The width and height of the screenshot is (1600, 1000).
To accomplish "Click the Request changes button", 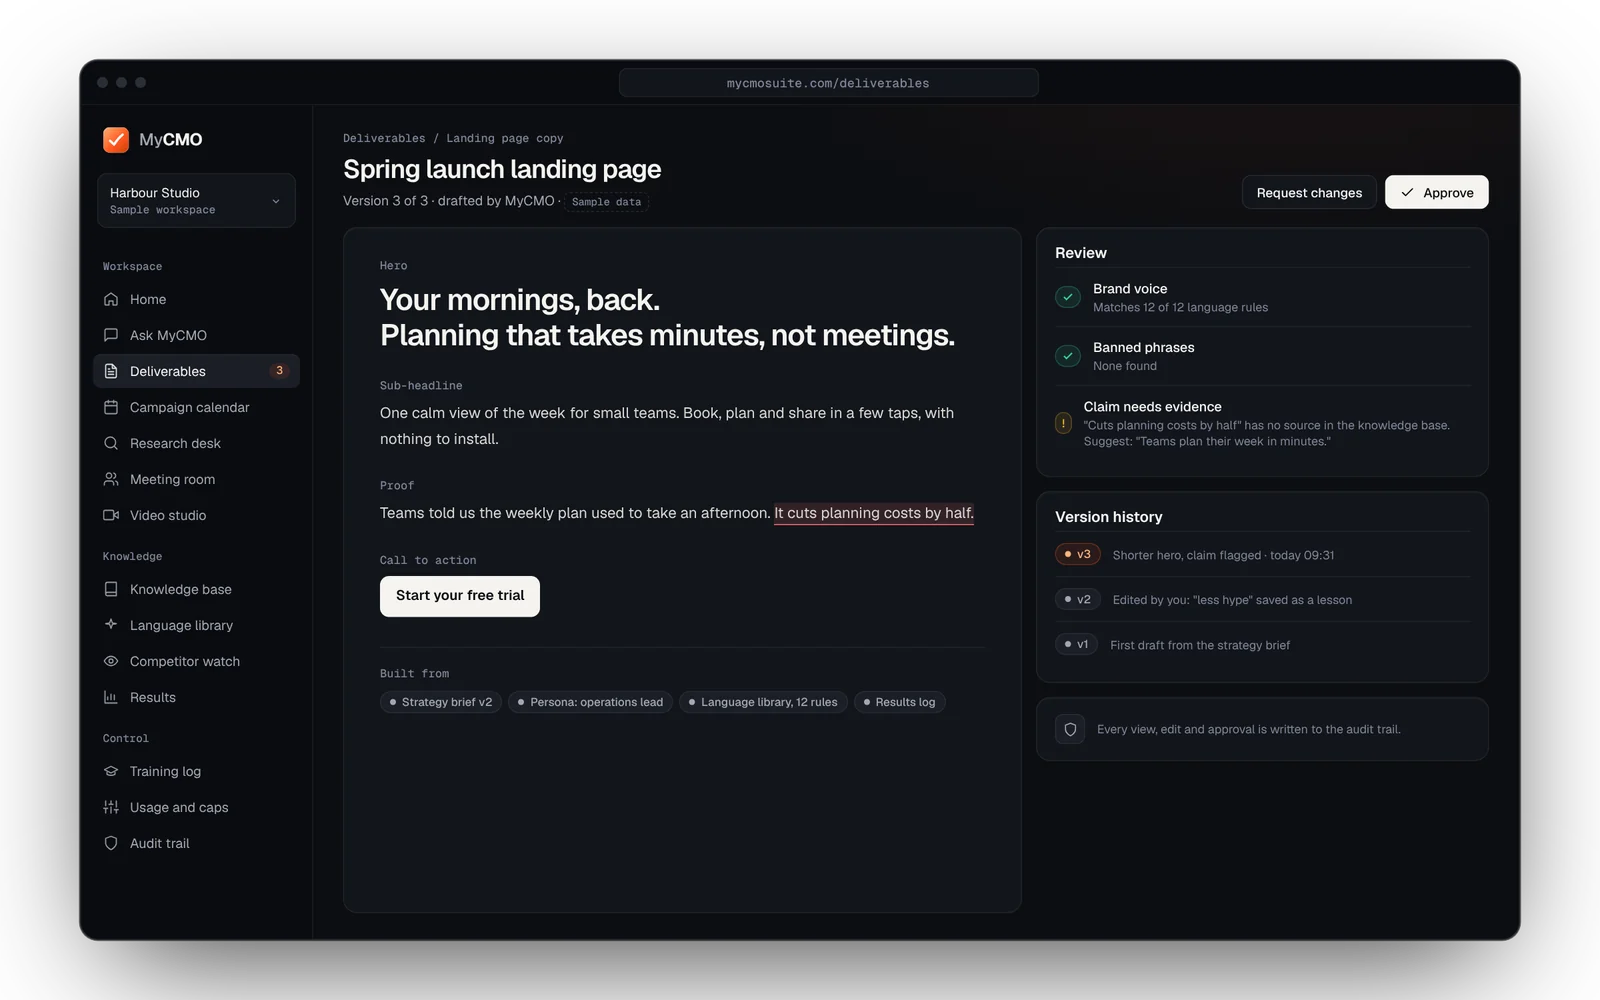I will [1309, 192].
